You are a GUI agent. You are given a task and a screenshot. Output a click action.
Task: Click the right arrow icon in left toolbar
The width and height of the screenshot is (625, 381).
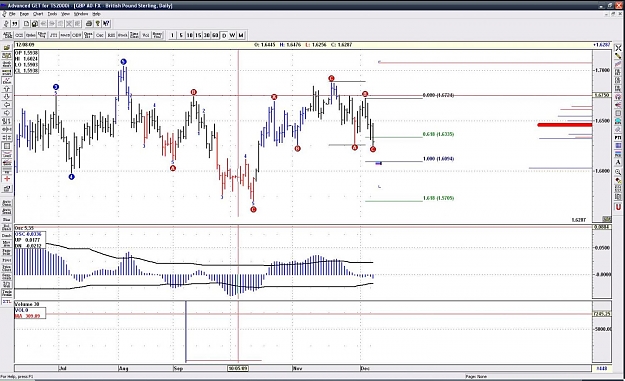click(7, 113)
